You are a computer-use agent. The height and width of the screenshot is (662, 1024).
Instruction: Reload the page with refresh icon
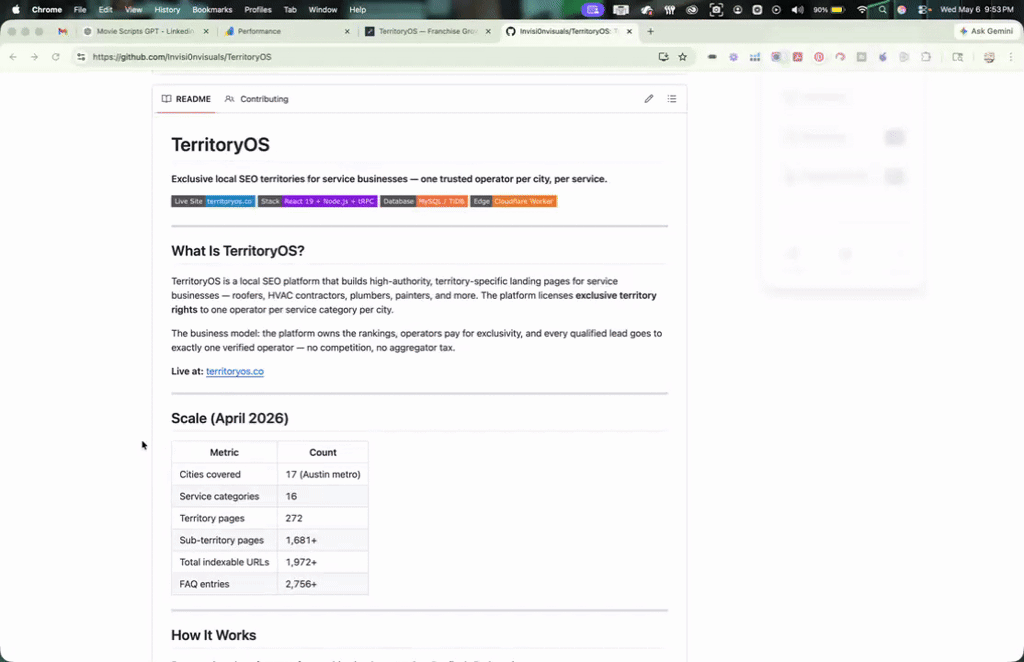tap(56, 57)
